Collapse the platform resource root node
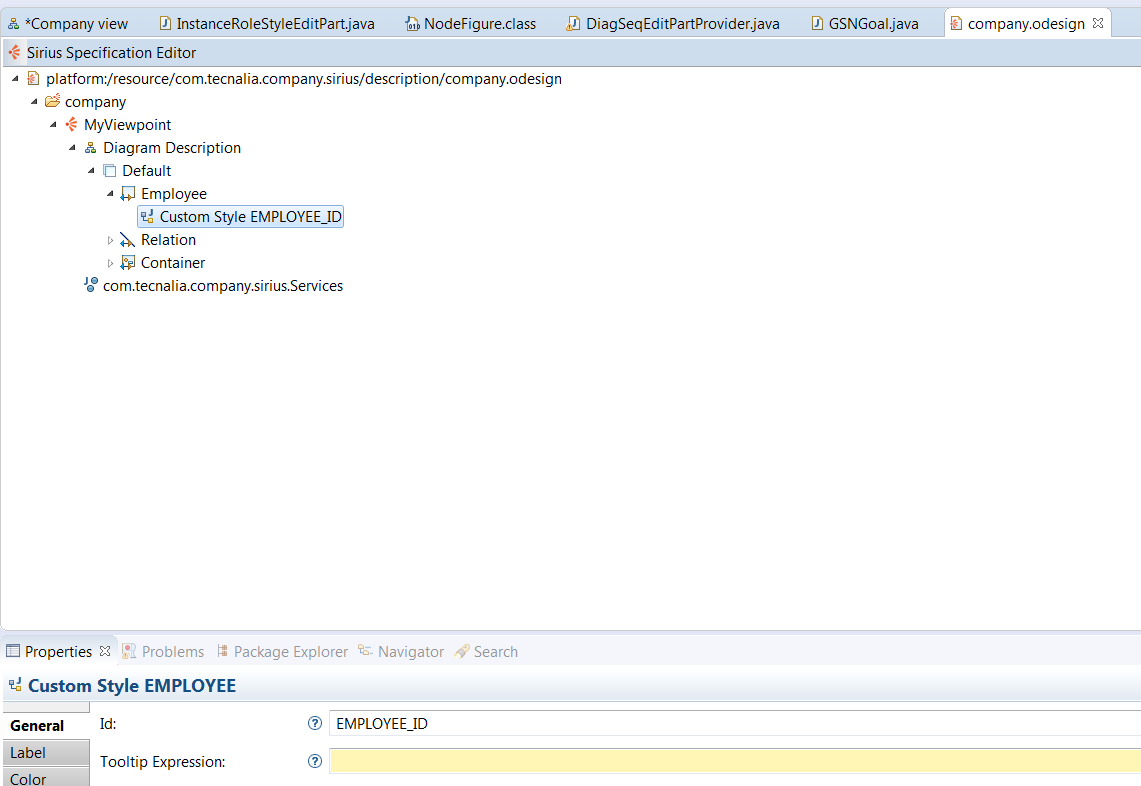This screenshot has height=786, width=1141. tap(15, 79)
